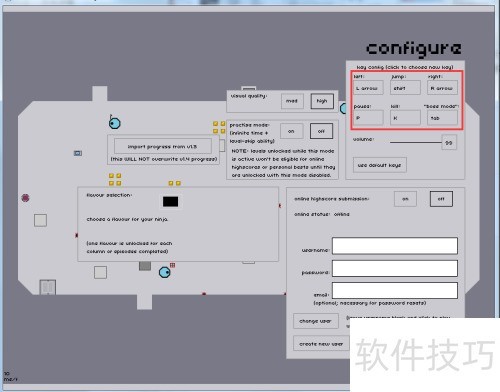
Task: Click the change user button
Action: [x=316, y=321]
